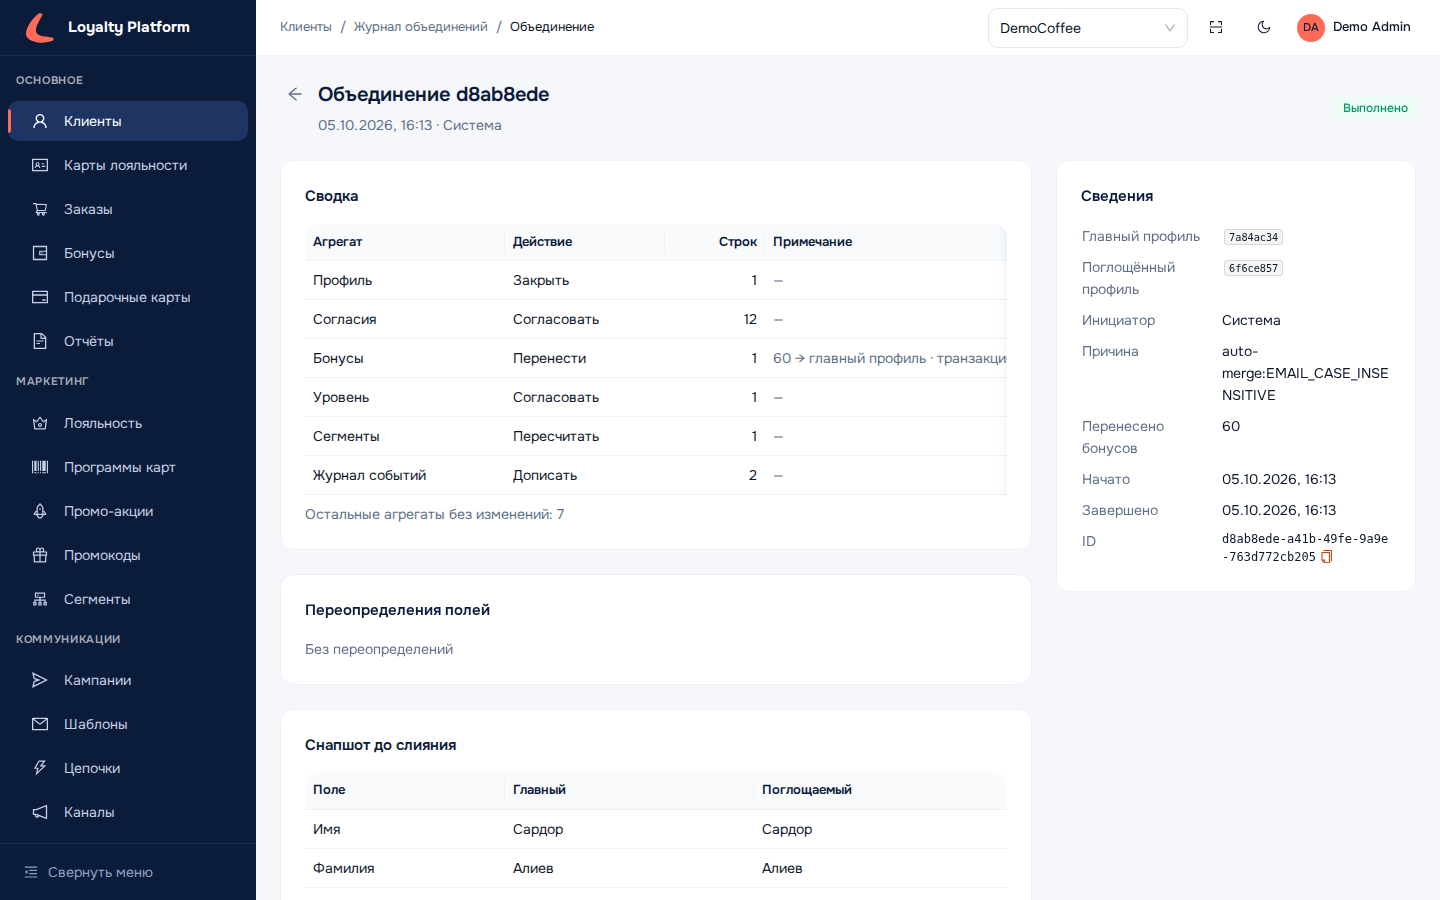
Task: Click the Фамилия row in snapshot table
Action: [656, 868]
